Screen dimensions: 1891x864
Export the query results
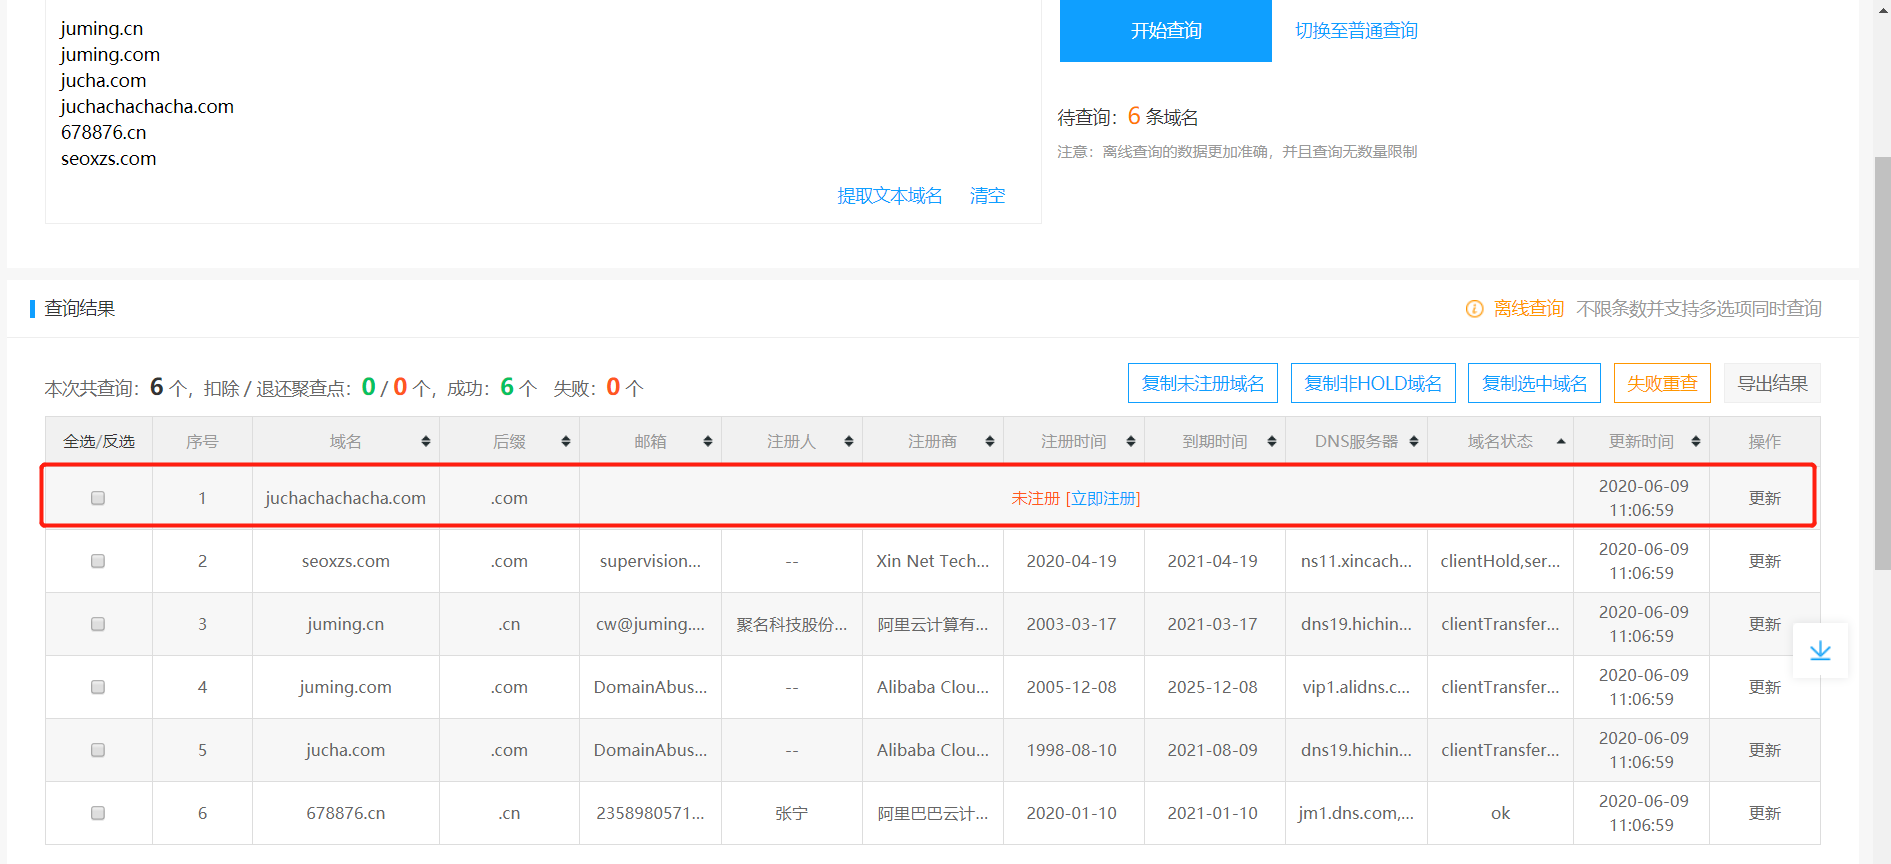pyautogui.click(x=1772, y=384)
